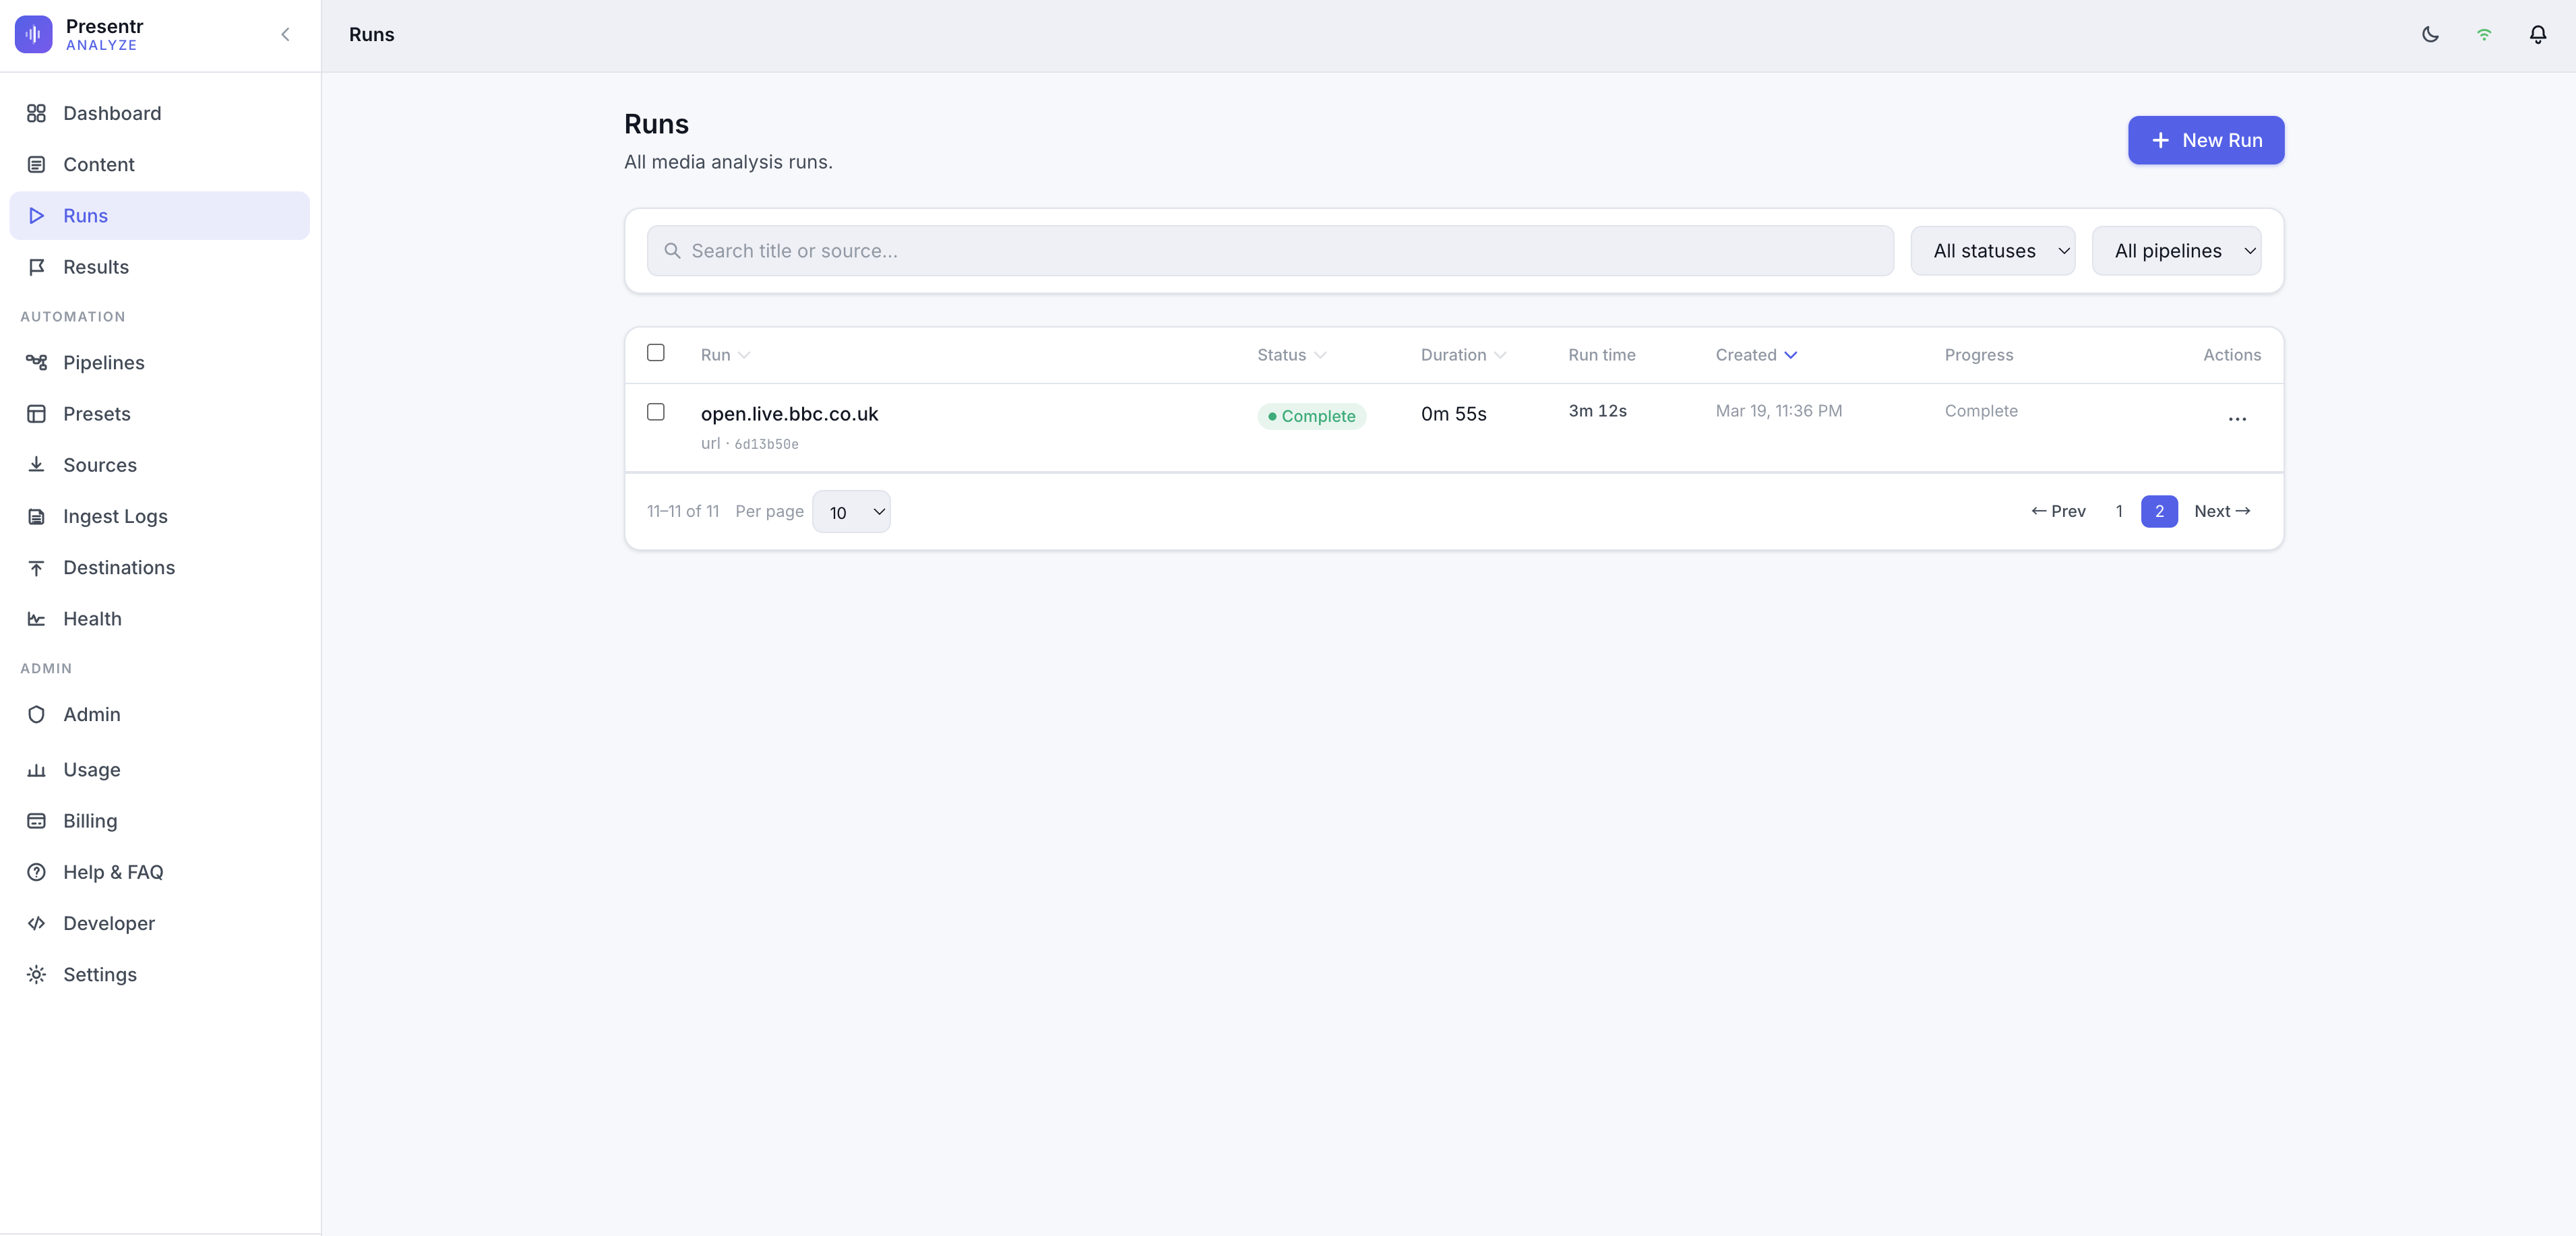Open the Billing section
Viewport: 2576px width, 1236px height.
(90, 820)
